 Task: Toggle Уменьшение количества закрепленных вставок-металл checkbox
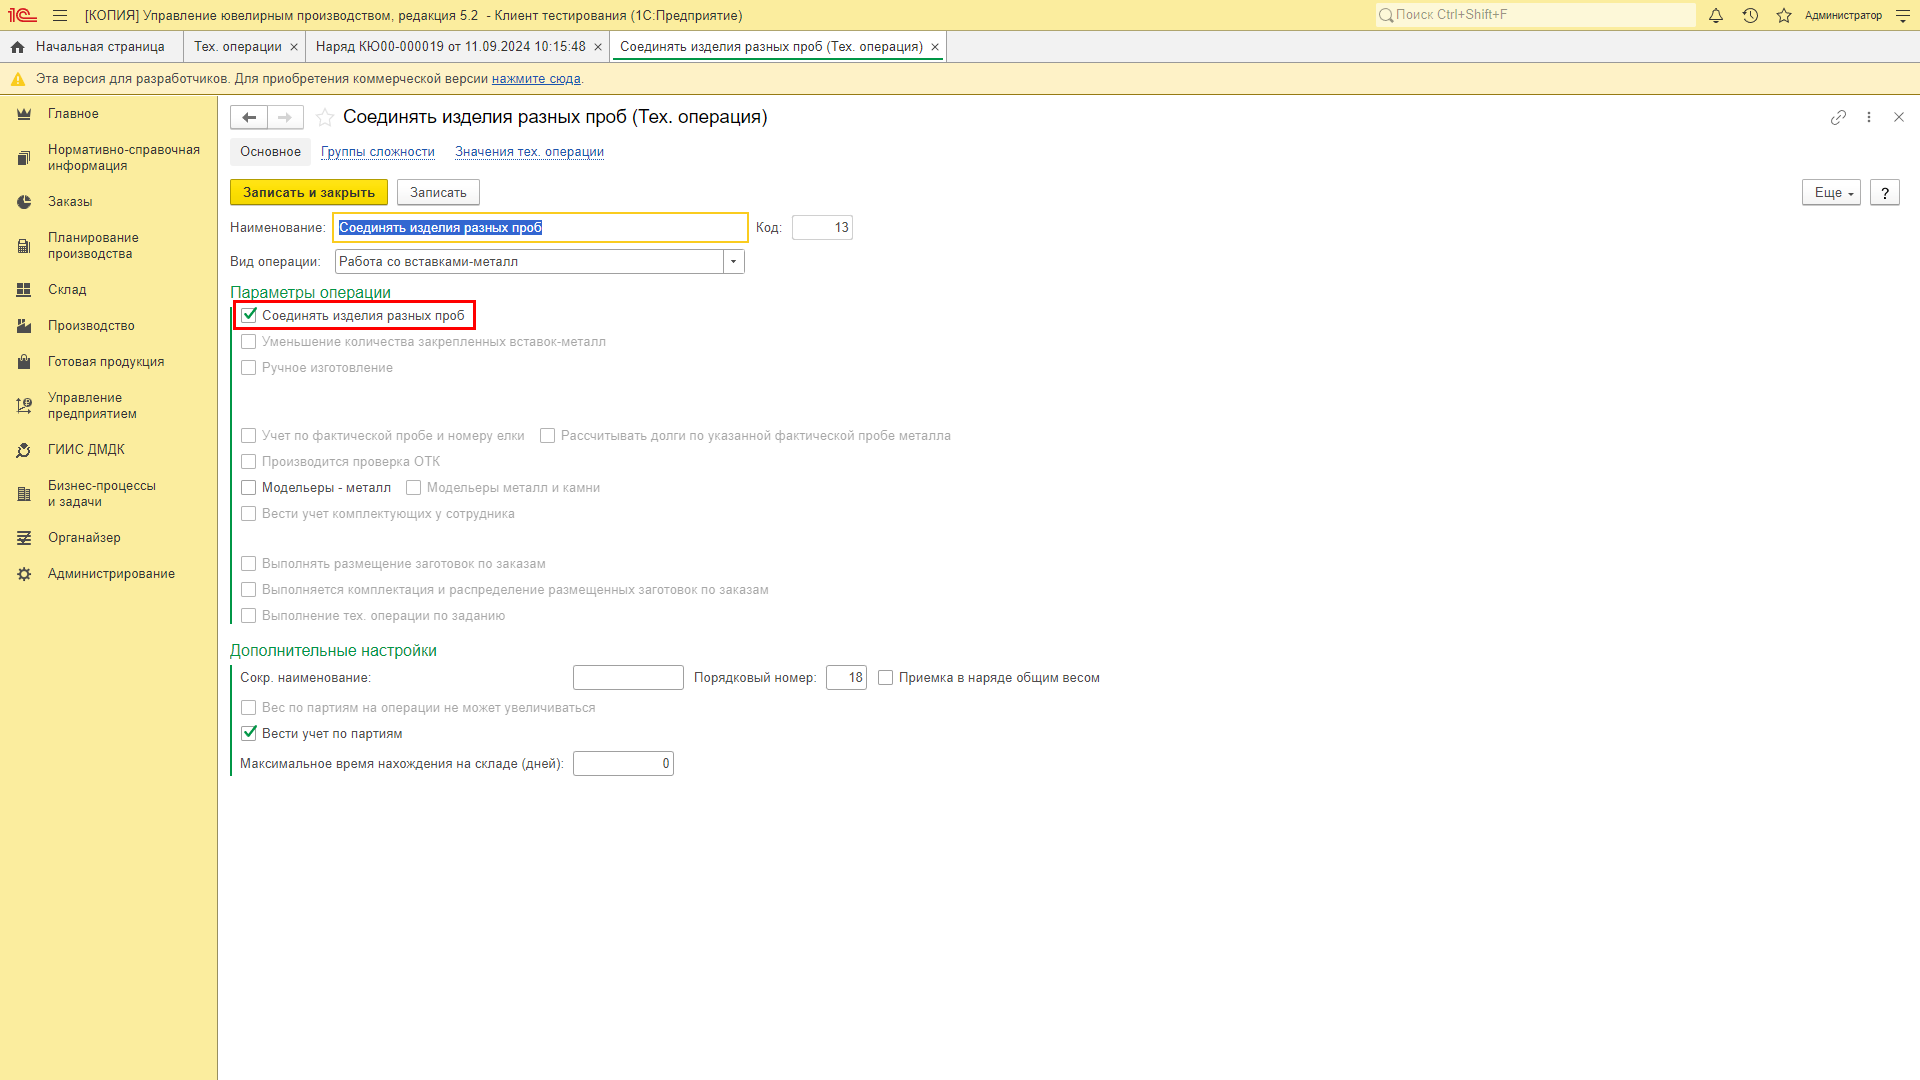249,342
